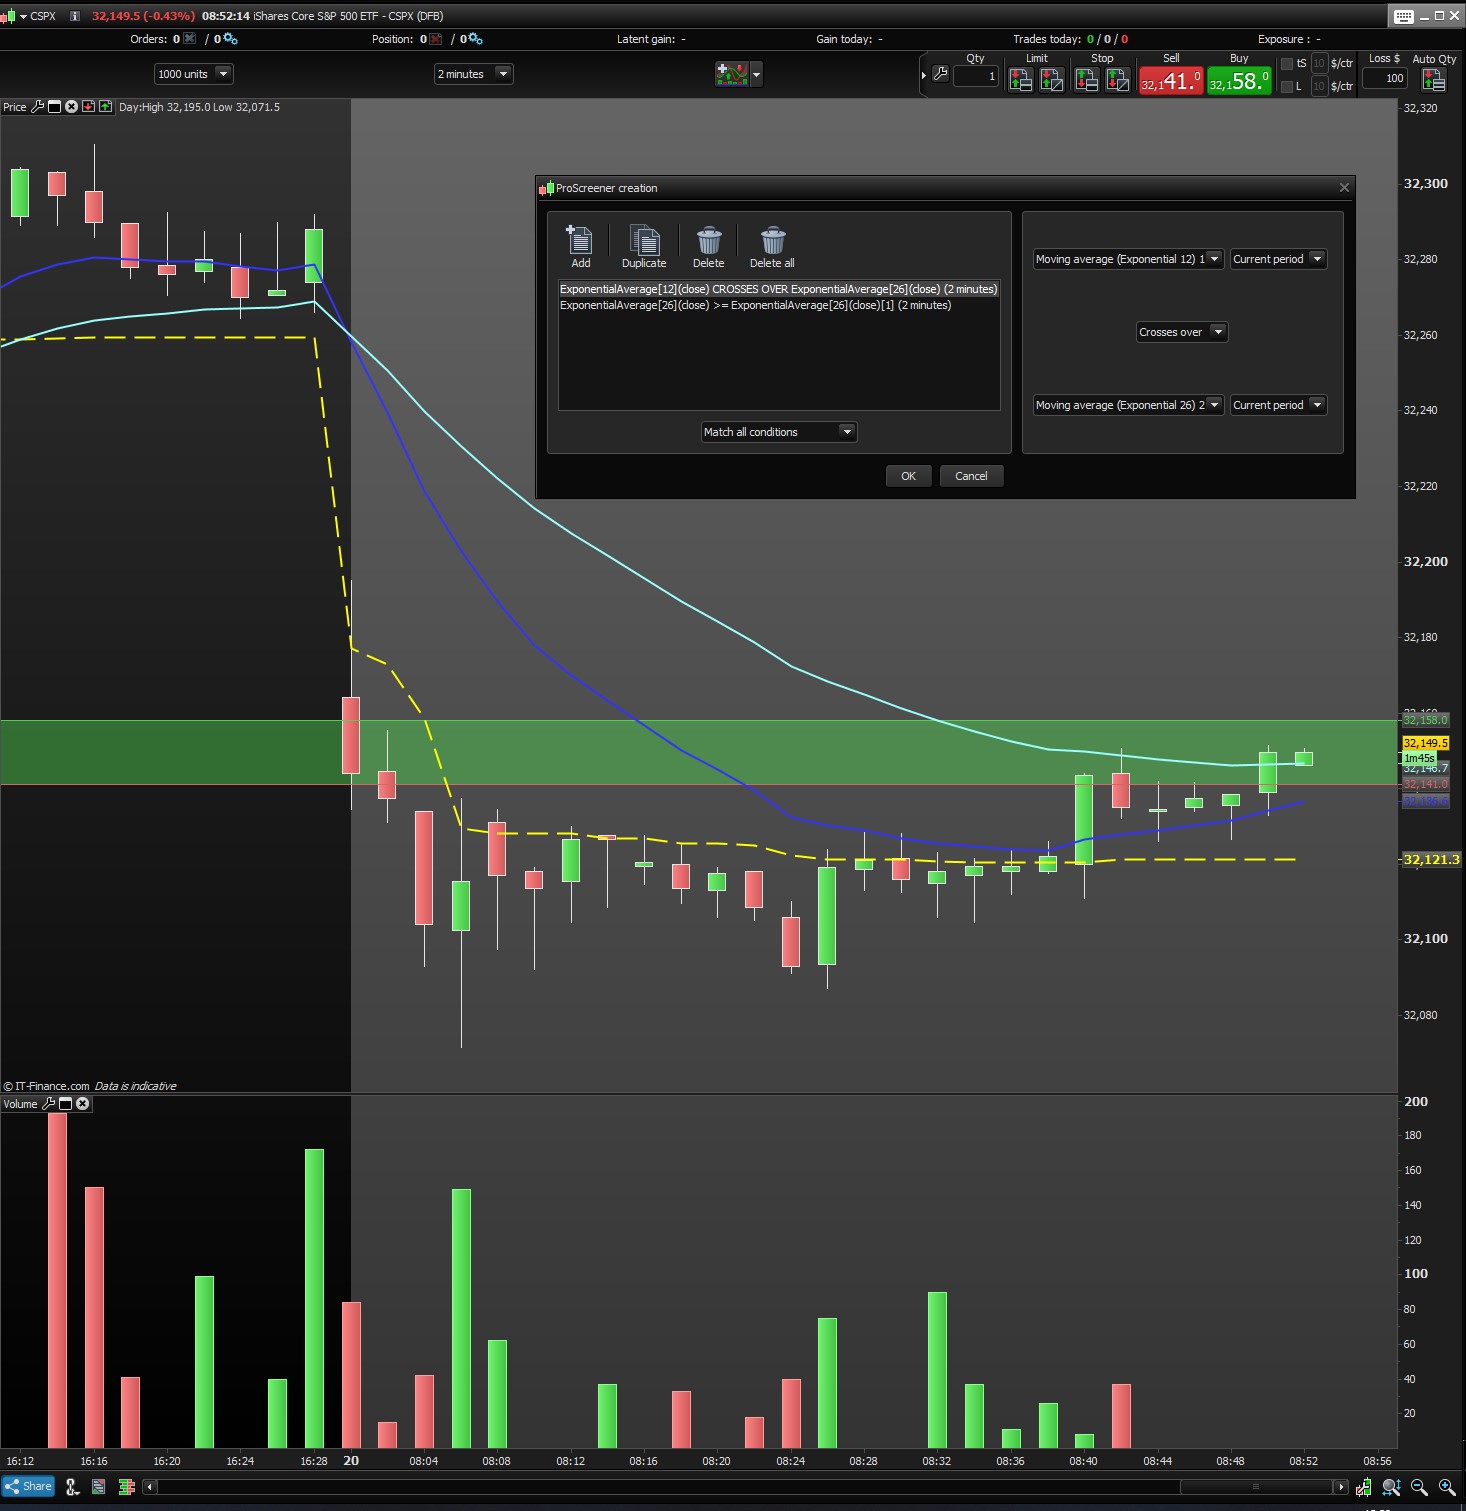Open indicators and trading systems icon

tap(732, 74)
